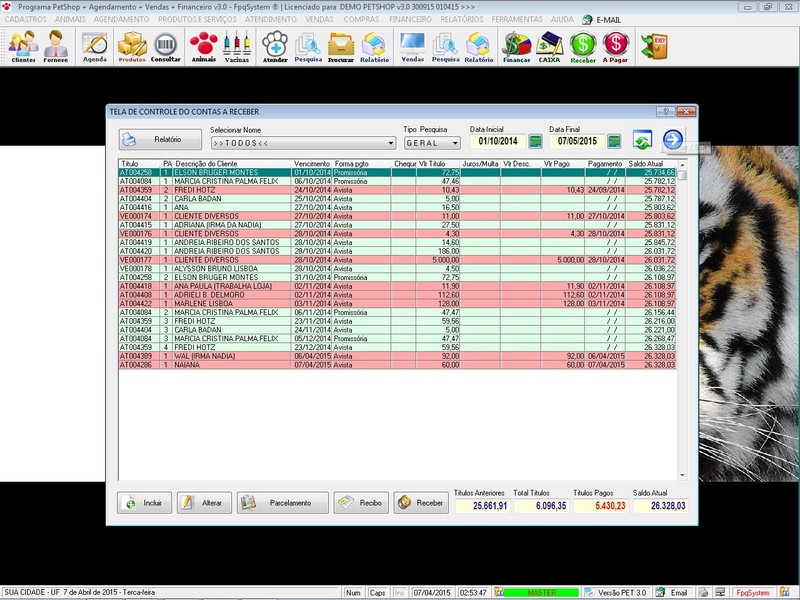Viewport: 800px width, 600px height.
Task: Click Pesquisa icon next to Atender
Action: click(x=308, y=46)
